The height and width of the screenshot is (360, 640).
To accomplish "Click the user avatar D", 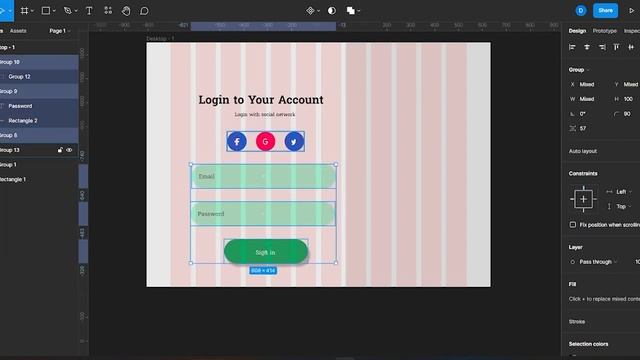I will coord(581,11).
